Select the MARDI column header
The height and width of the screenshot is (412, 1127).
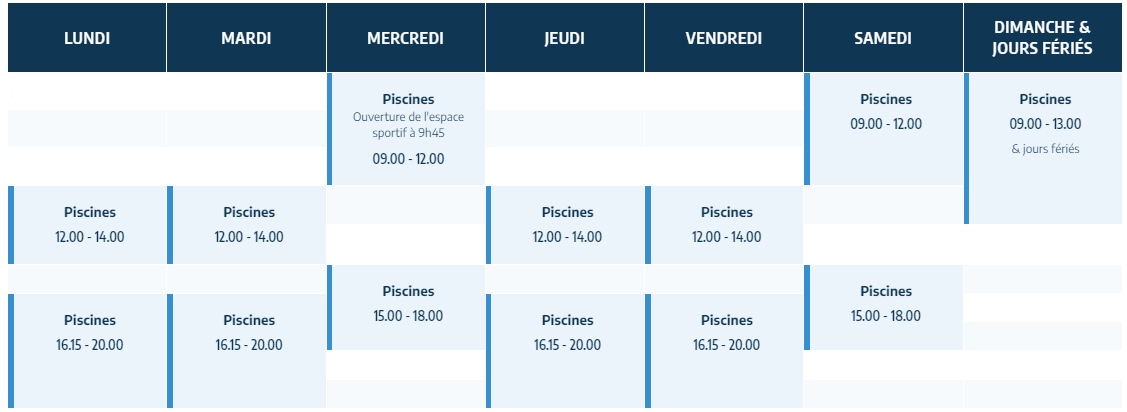click(x=247, y=37)
